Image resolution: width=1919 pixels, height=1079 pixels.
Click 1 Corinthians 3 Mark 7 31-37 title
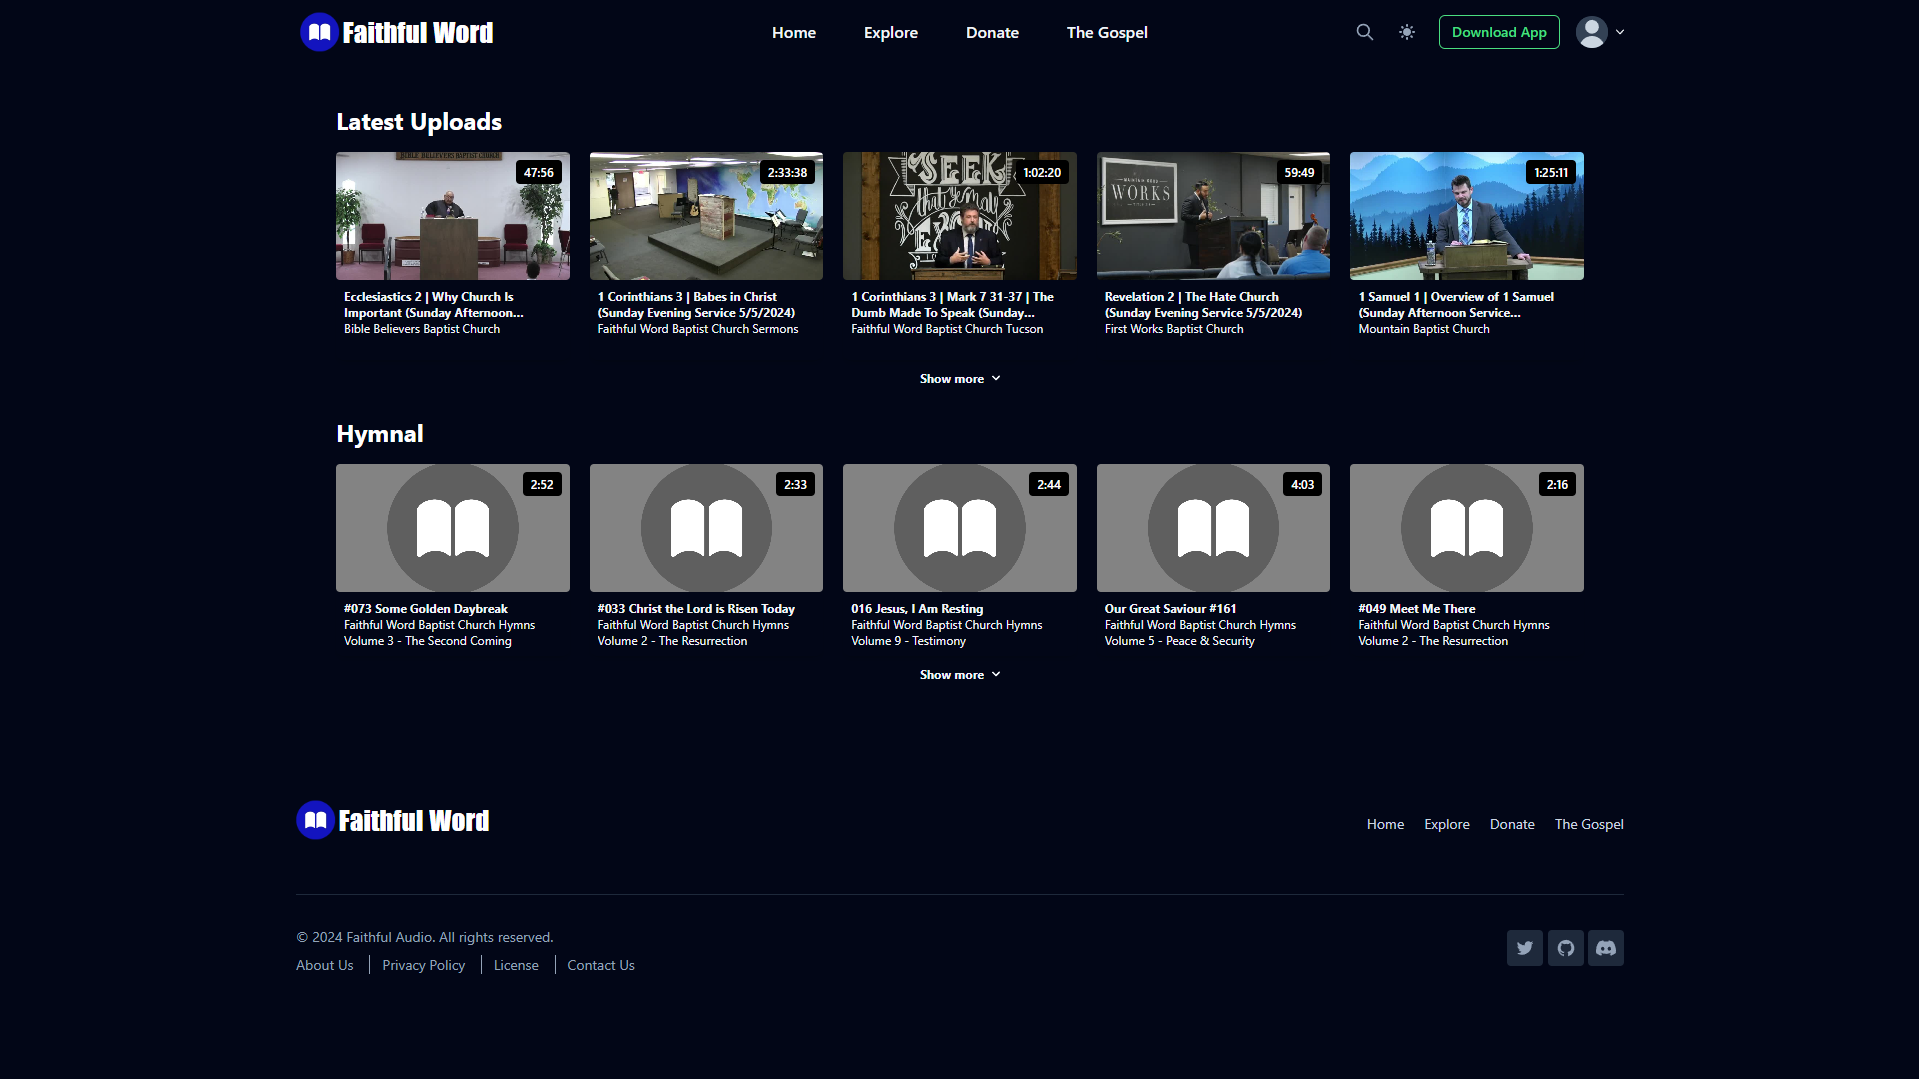pos(952,305)
